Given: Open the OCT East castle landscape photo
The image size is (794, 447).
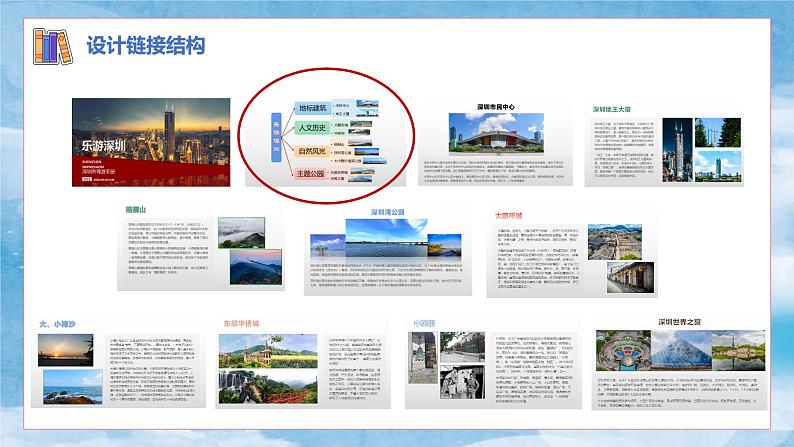Looking at the screenshot, I should (x=268, y=351).
